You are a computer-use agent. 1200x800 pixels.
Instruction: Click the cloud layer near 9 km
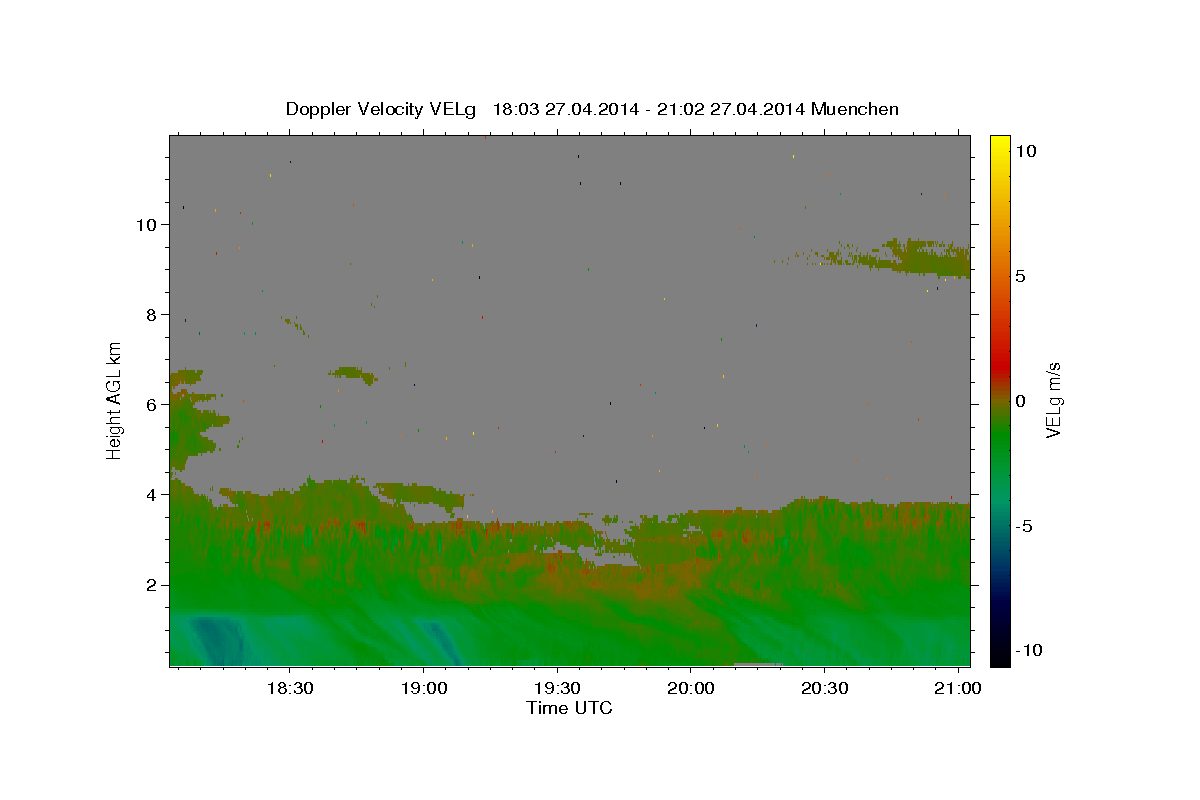[x=925, y=258]
